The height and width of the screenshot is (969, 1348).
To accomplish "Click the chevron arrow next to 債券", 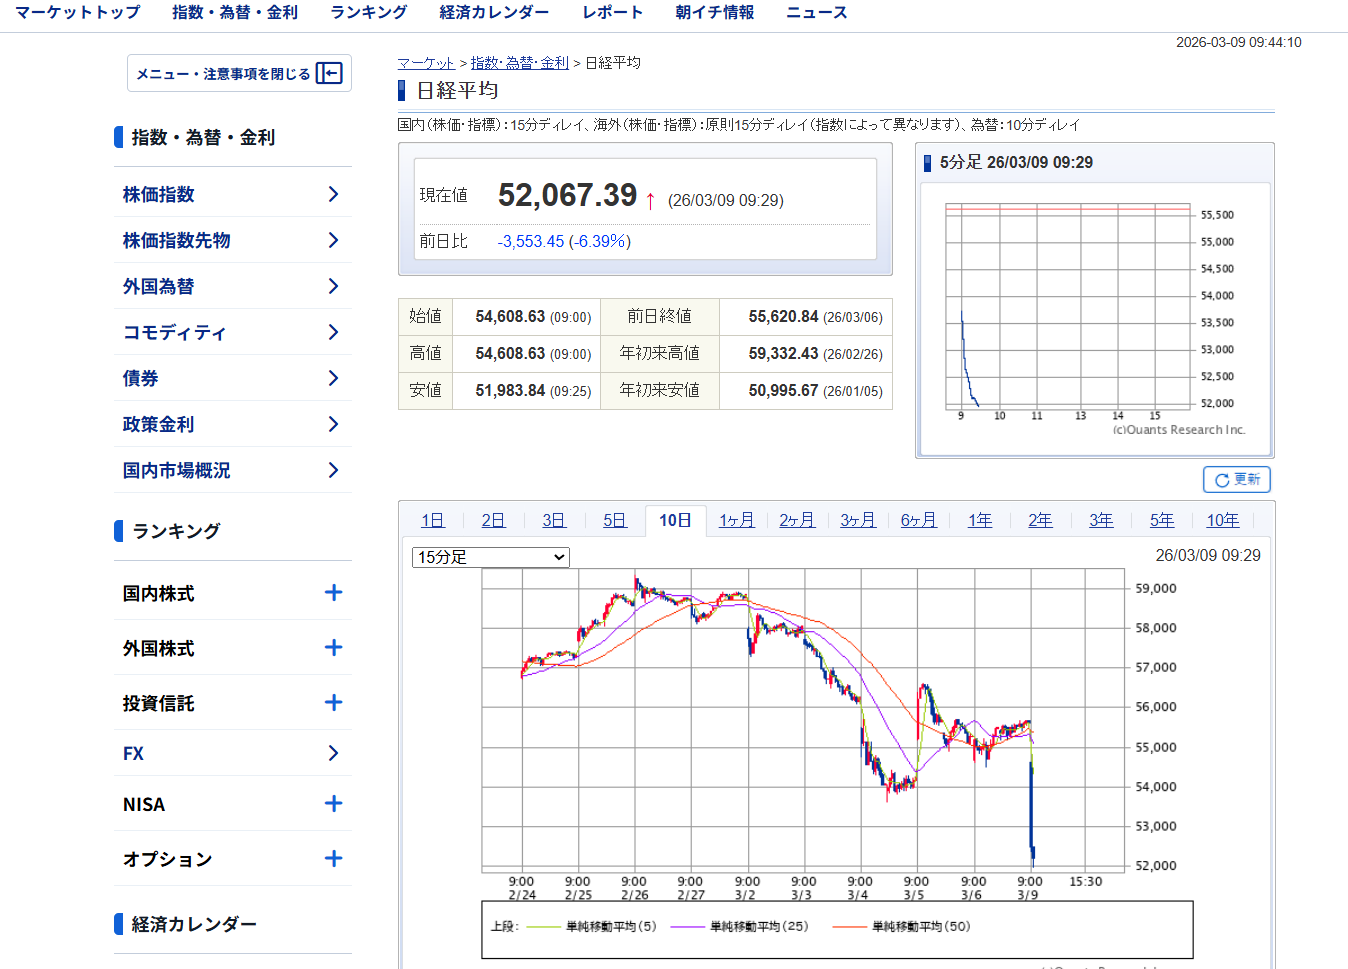I will [334, 378].
